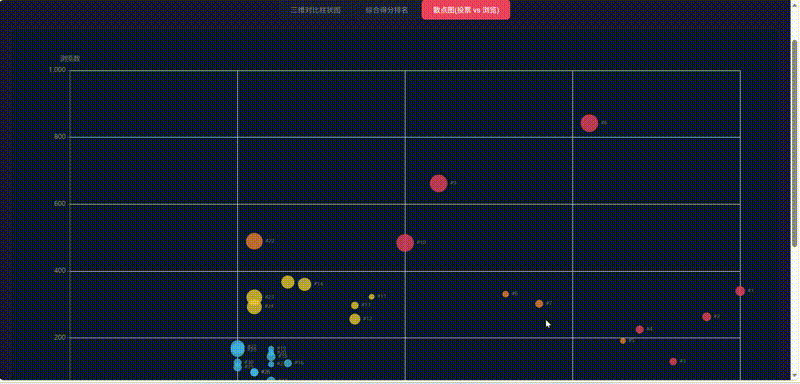
Task: Click the red dot labeled #2
Action: click(707, 317)
